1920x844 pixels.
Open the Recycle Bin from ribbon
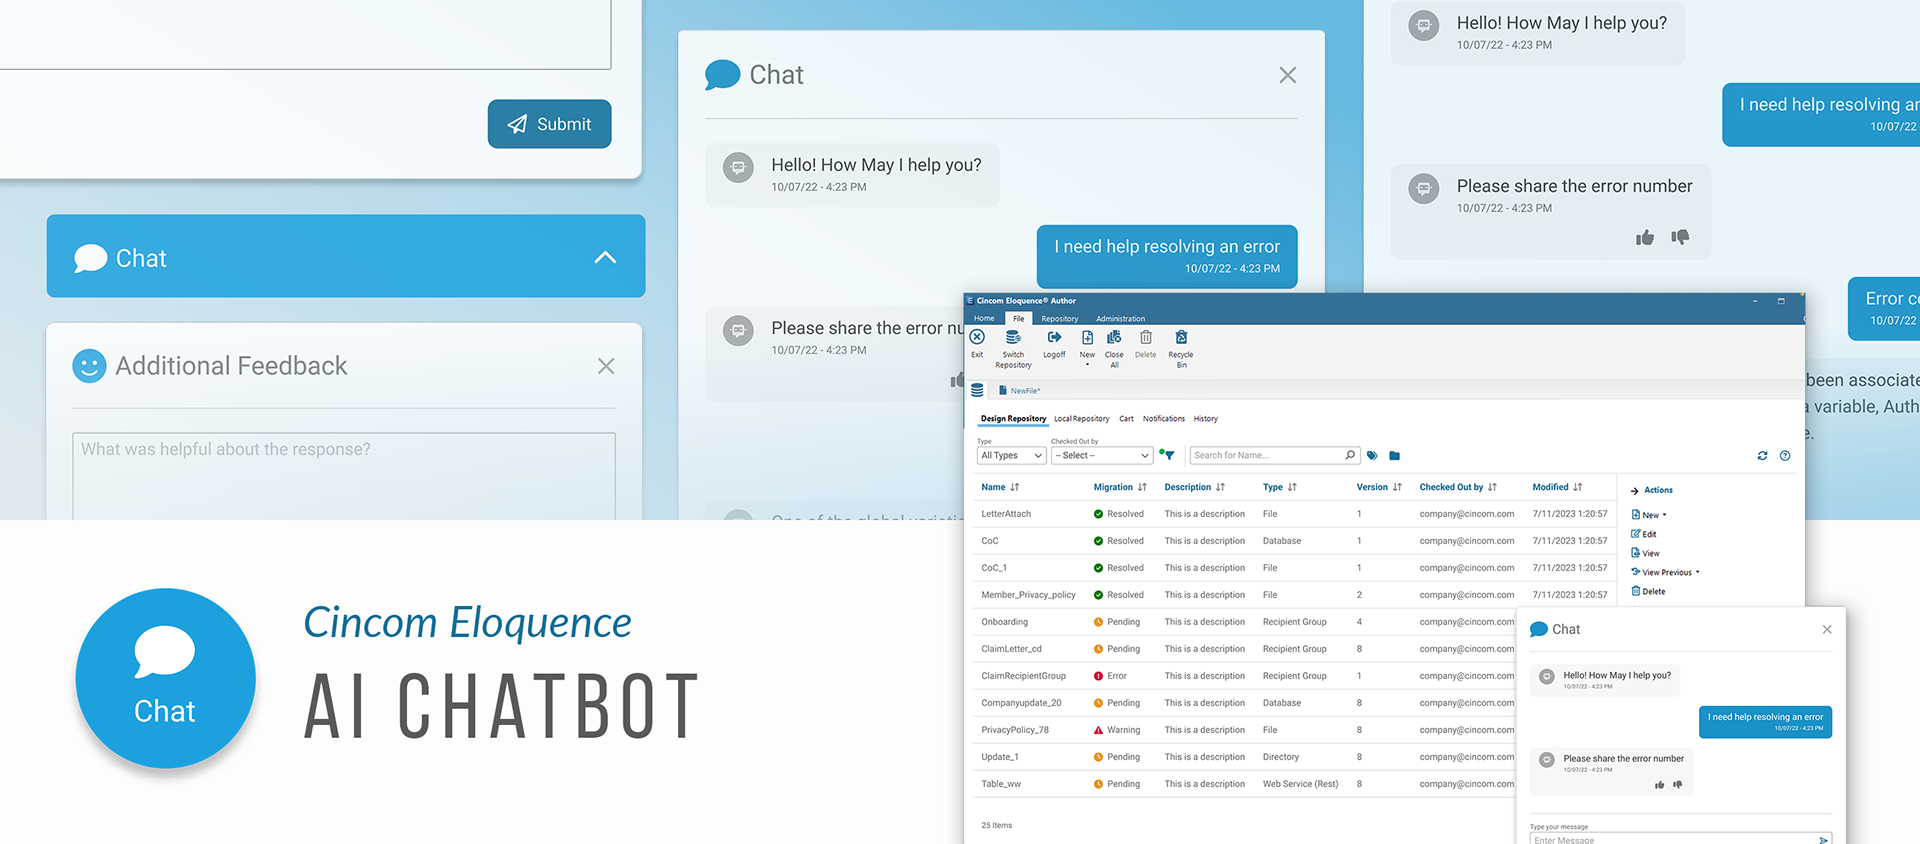click(1181, 338)
